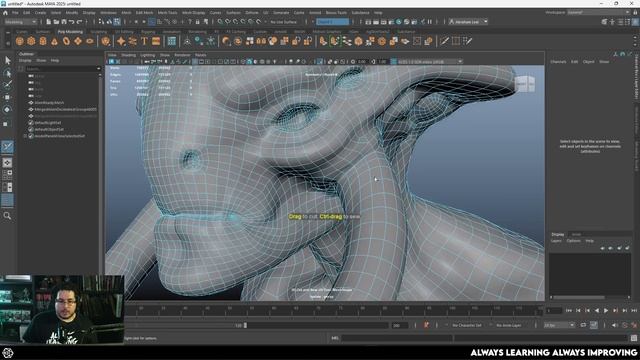640x360 pixels.
Task: Click Play Backward in the playback controls
Action: click(x=597, y=311)
